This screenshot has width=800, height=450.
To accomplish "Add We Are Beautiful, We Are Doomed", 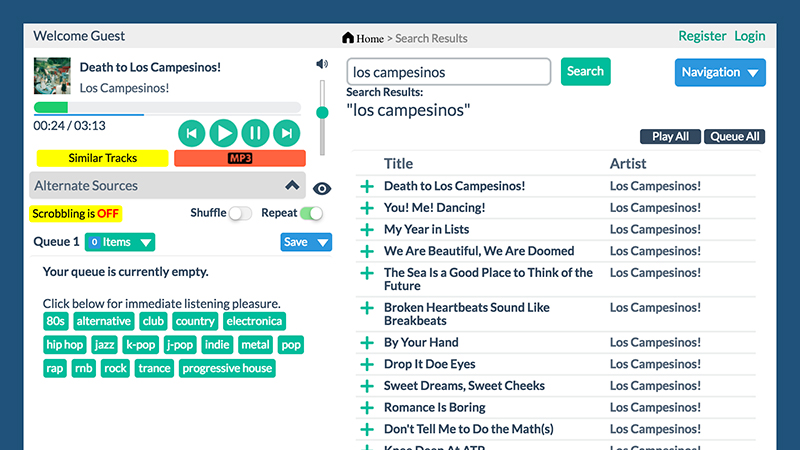I will (x=367, y=252).
